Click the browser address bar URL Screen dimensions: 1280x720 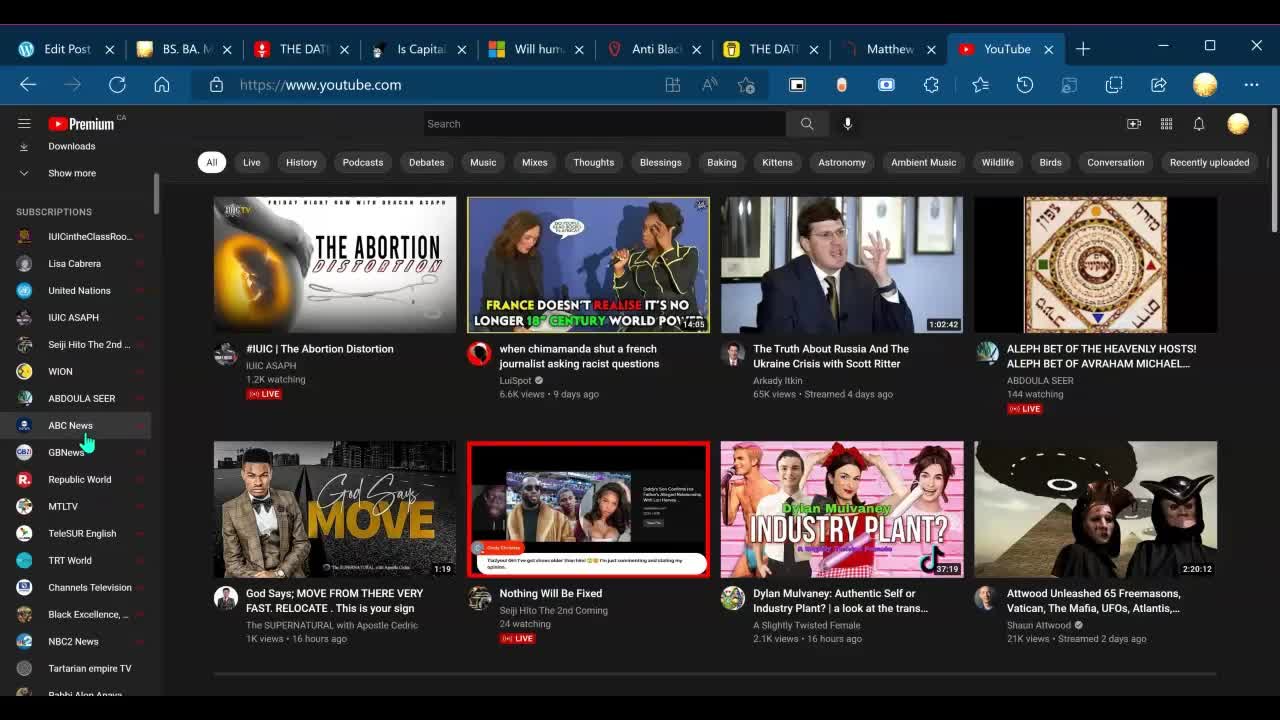[x=320, y=85]
